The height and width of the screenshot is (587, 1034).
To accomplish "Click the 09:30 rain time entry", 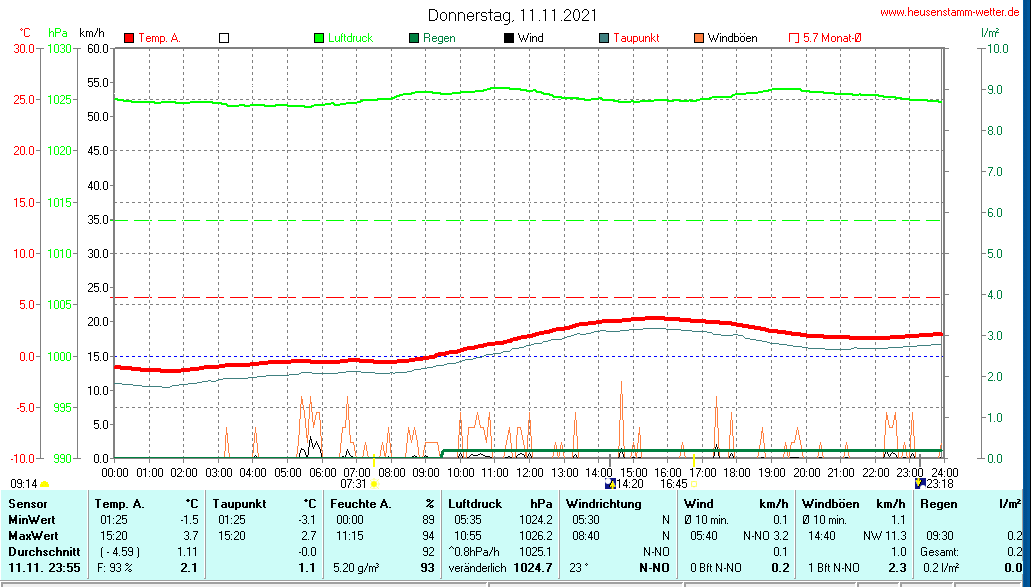I will (939, 536).
